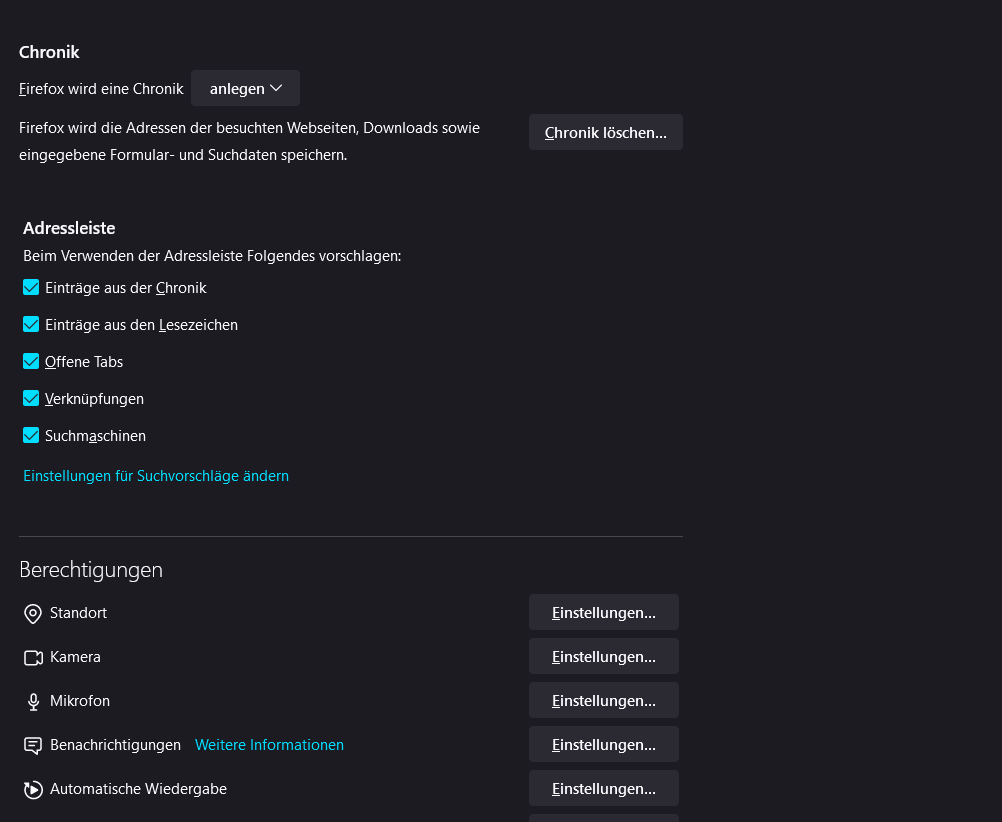Disable Offene Tabs suggestions
This screenshot has height=822, width=1002.
(31, 361)
